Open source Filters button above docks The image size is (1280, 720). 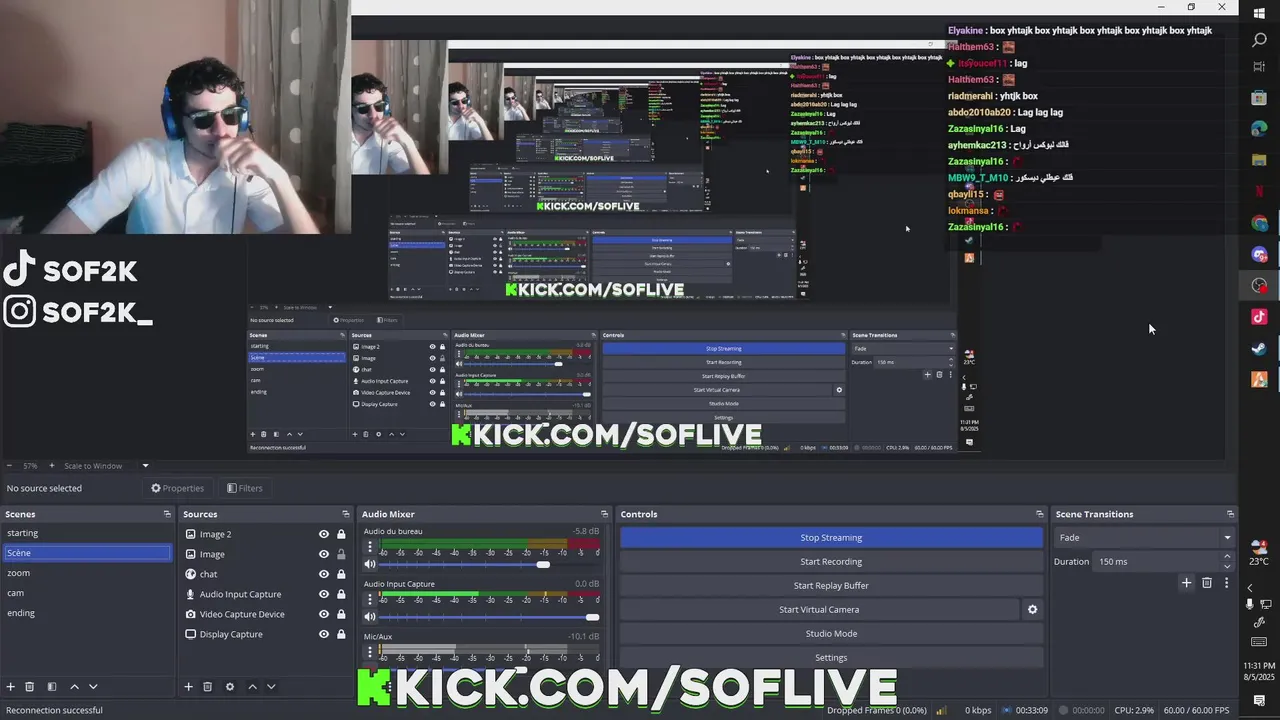coord(245,488)
